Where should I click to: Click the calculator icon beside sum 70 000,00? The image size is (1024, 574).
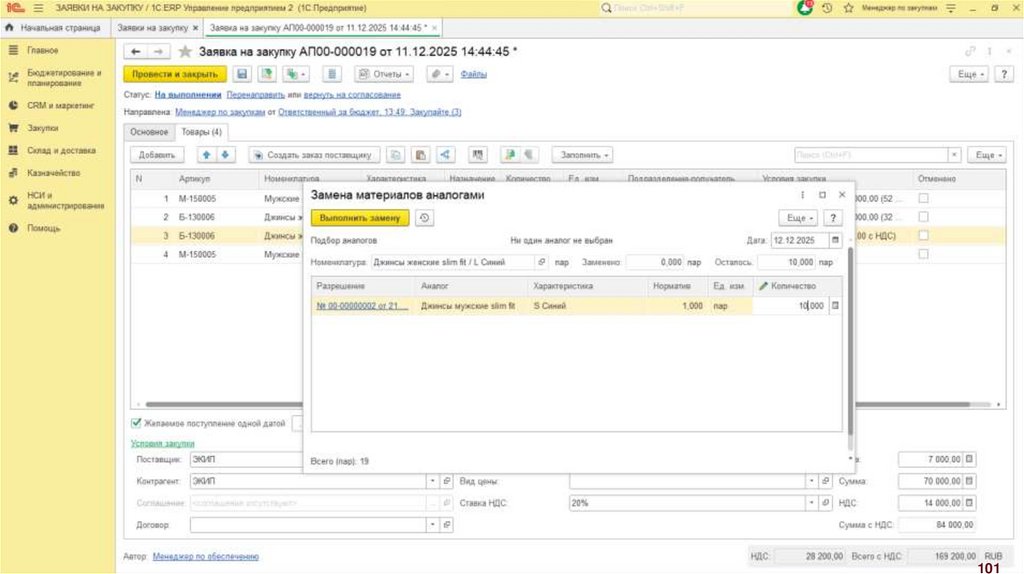969,481
